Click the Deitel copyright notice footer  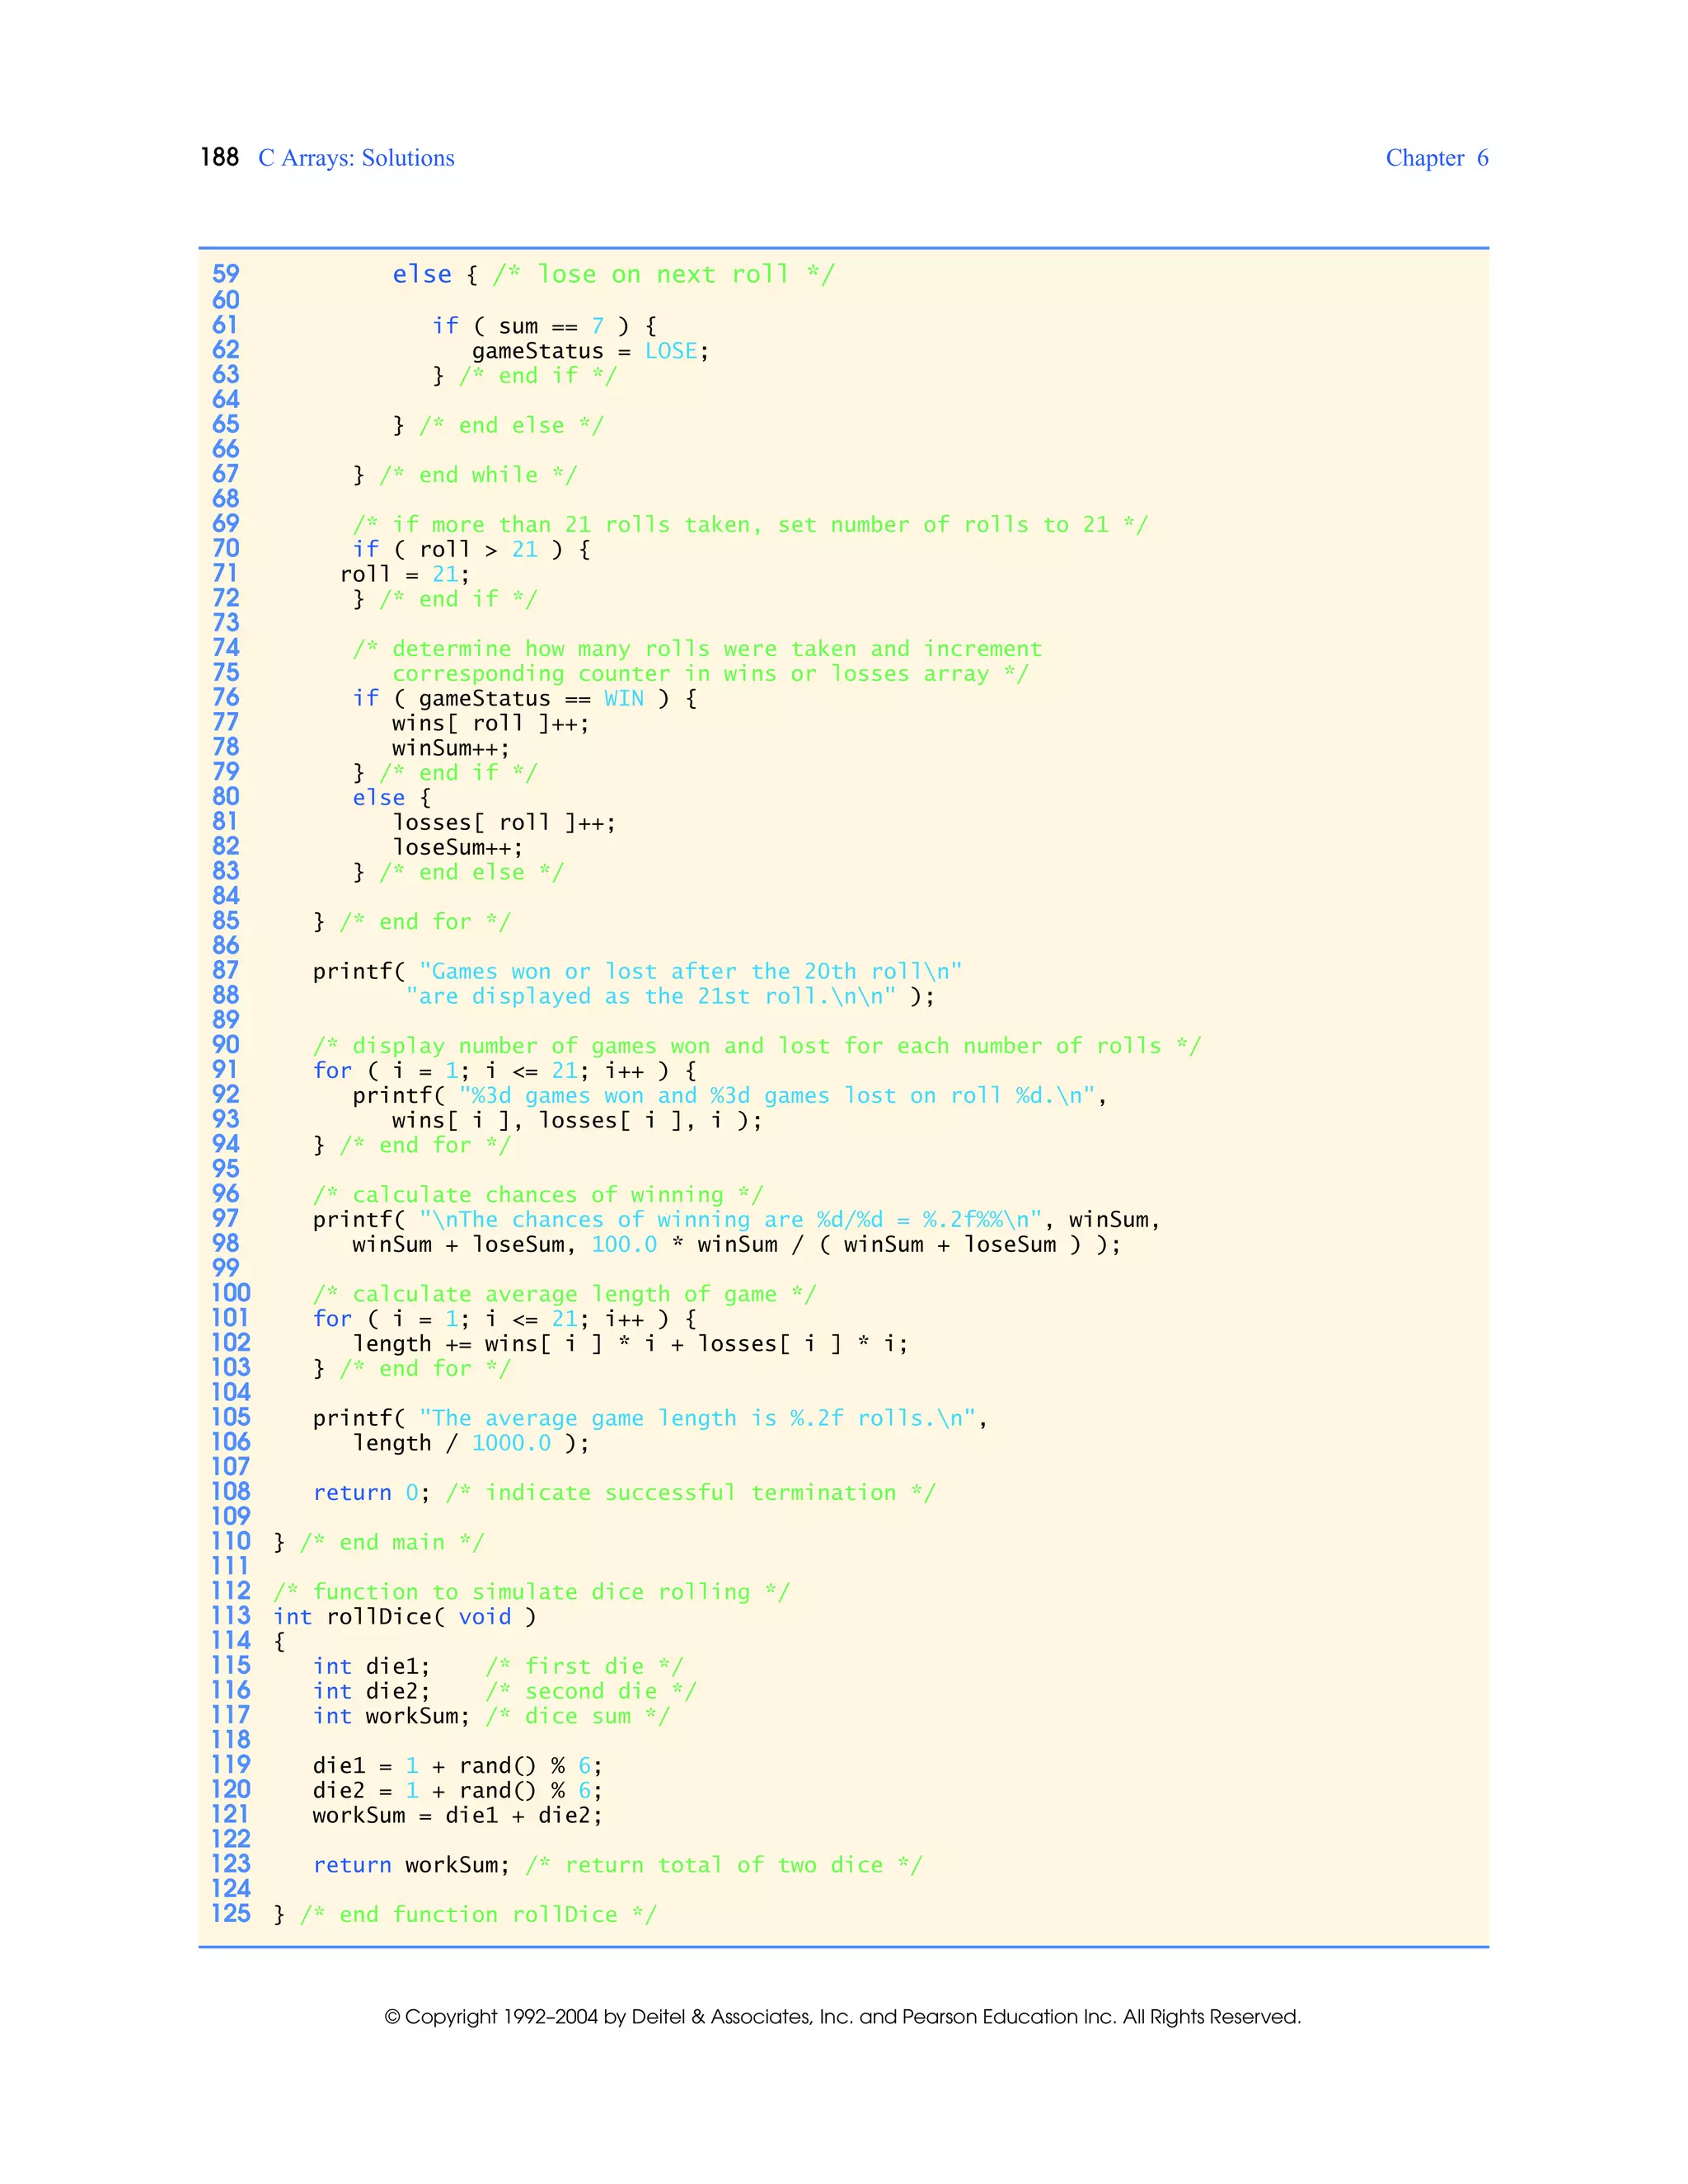coord(842,2017)
